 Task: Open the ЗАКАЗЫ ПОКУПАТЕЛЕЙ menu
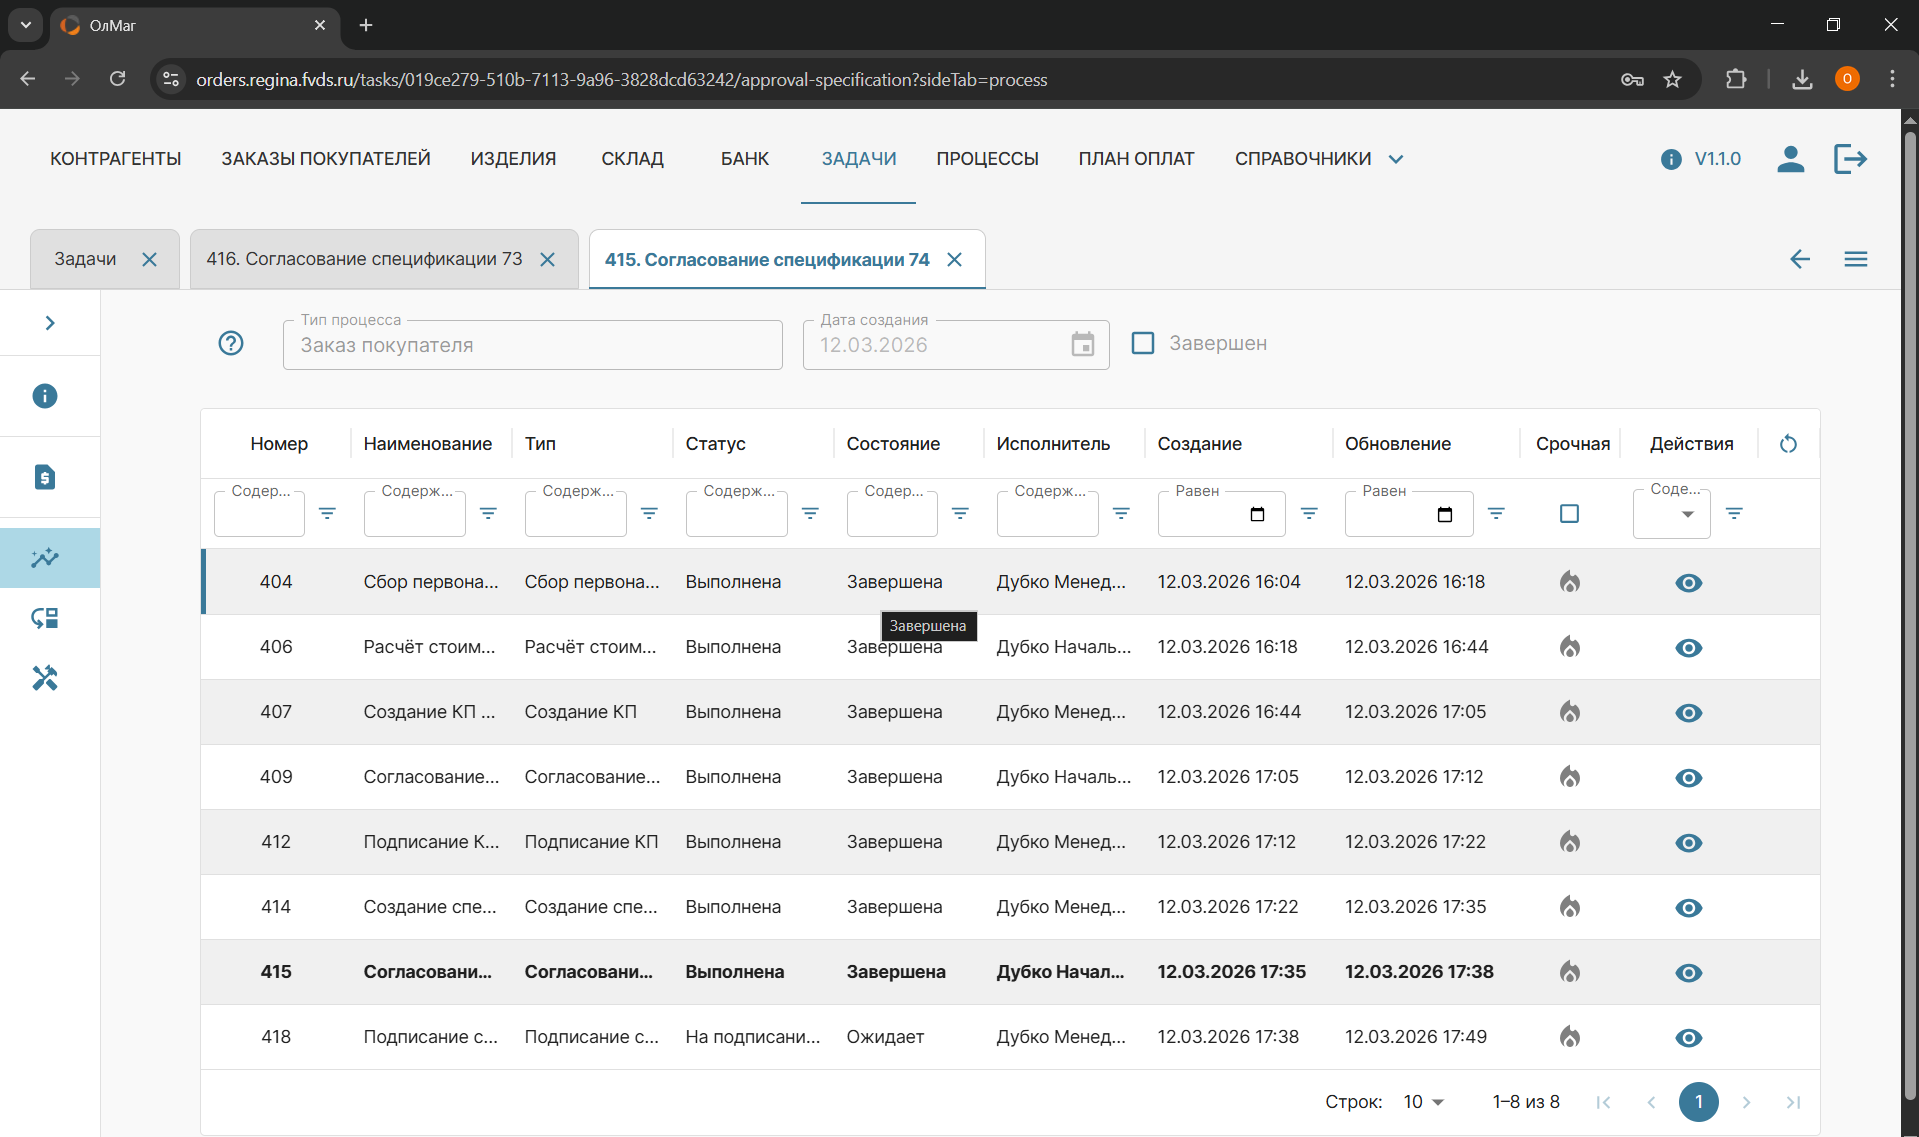325,159
